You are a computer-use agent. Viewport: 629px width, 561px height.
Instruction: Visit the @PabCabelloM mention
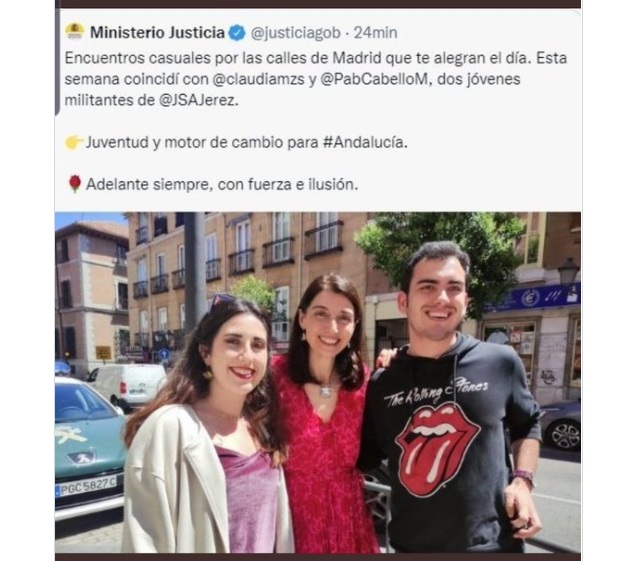point(375,79)
